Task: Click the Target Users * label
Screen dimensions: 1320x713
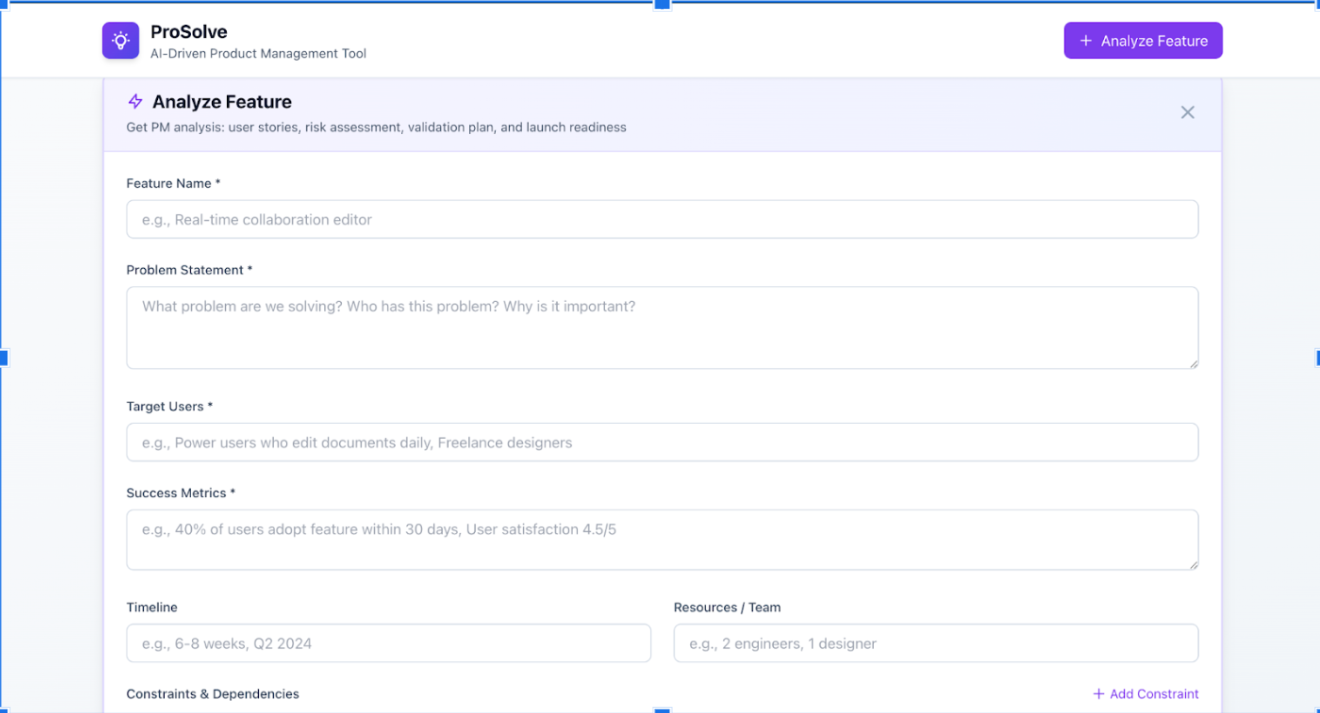Action: point(169,407)
